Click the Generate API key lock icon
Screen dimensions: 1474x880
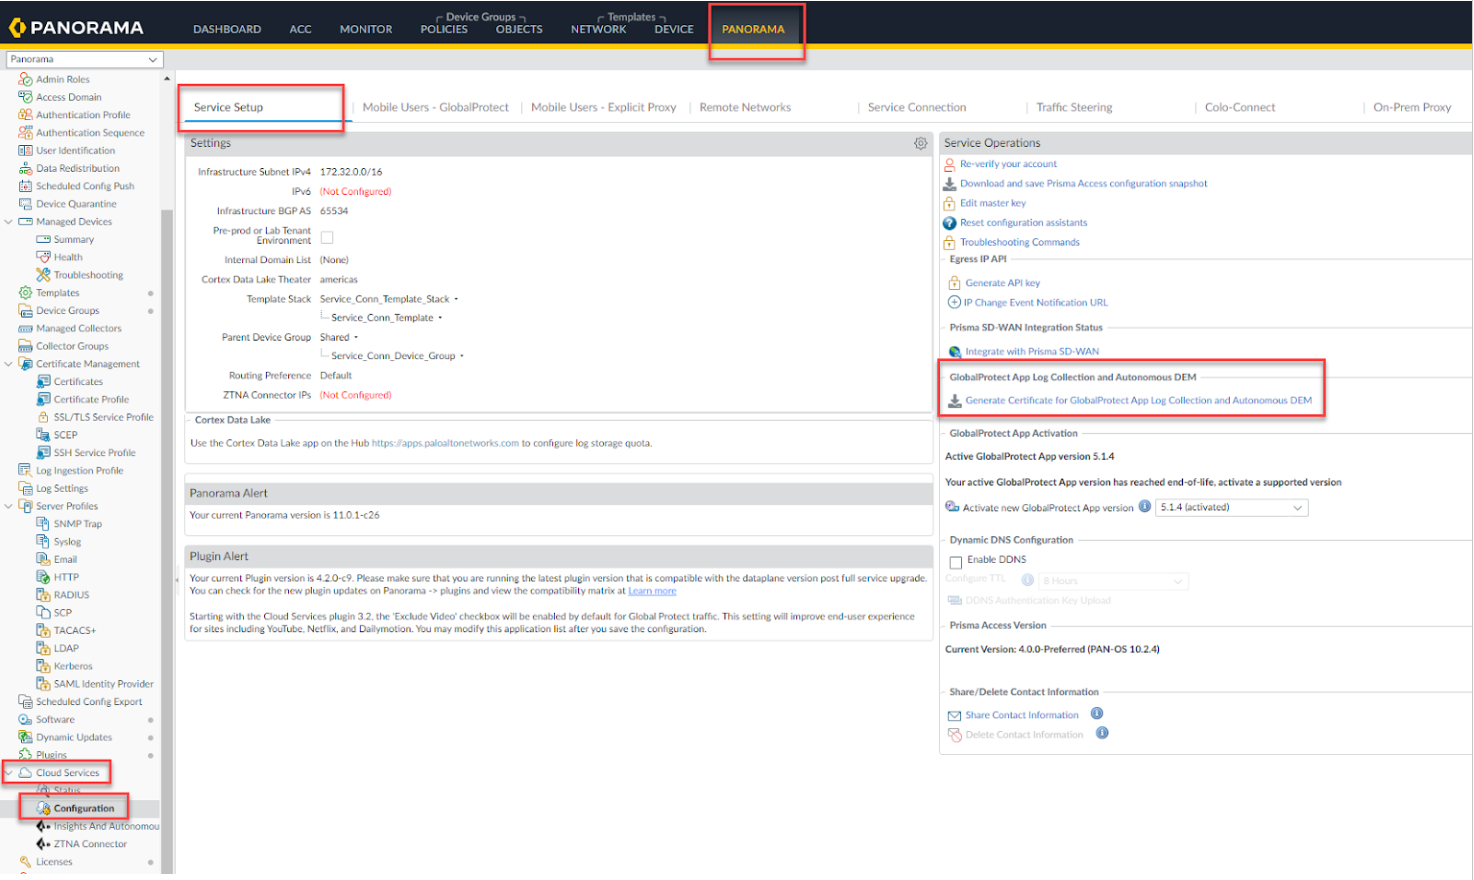click(954, 283)
